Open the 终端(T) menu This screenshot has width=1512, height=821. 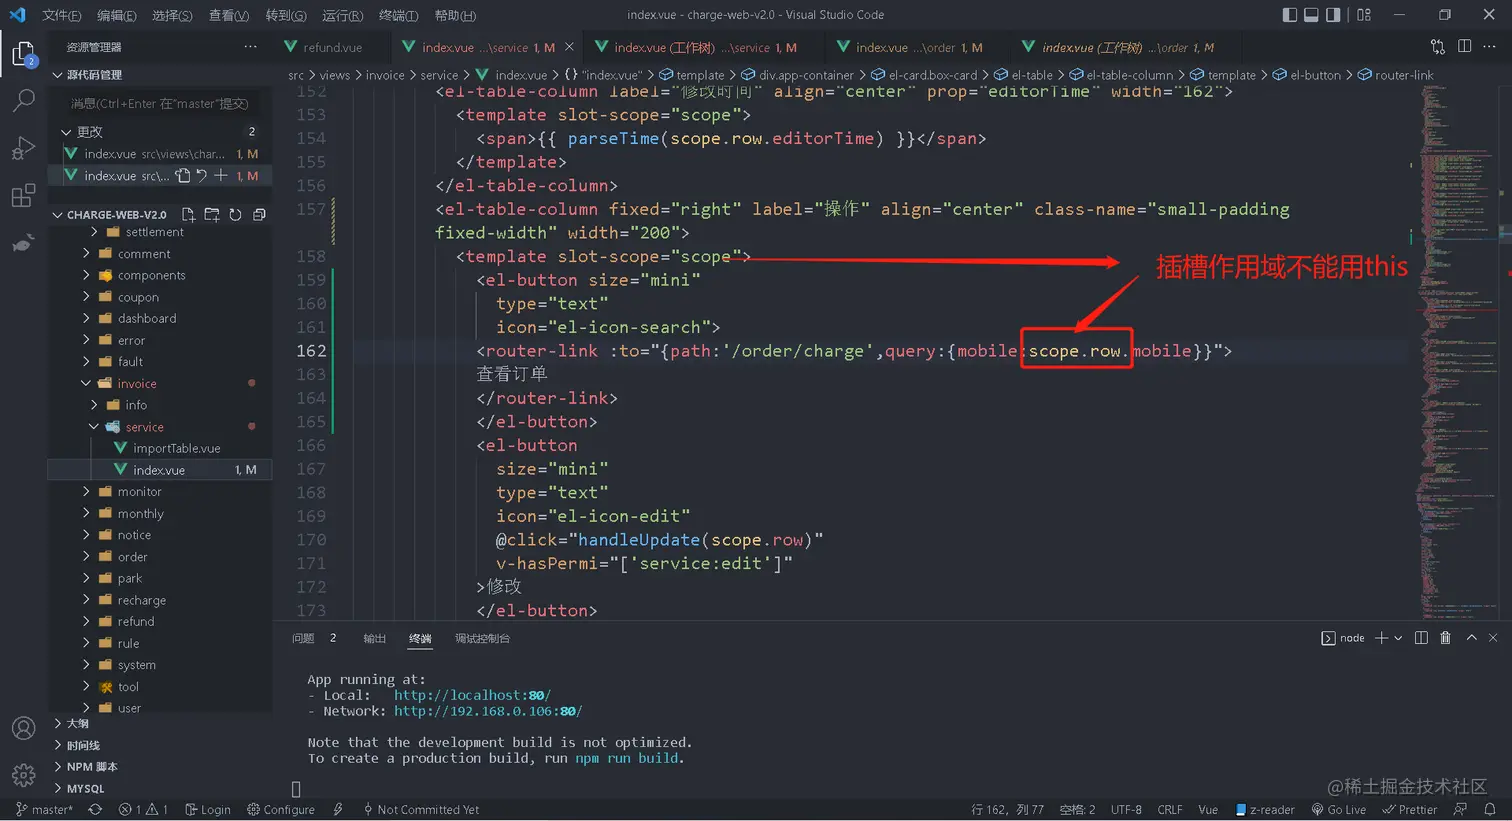coord(399,15)
